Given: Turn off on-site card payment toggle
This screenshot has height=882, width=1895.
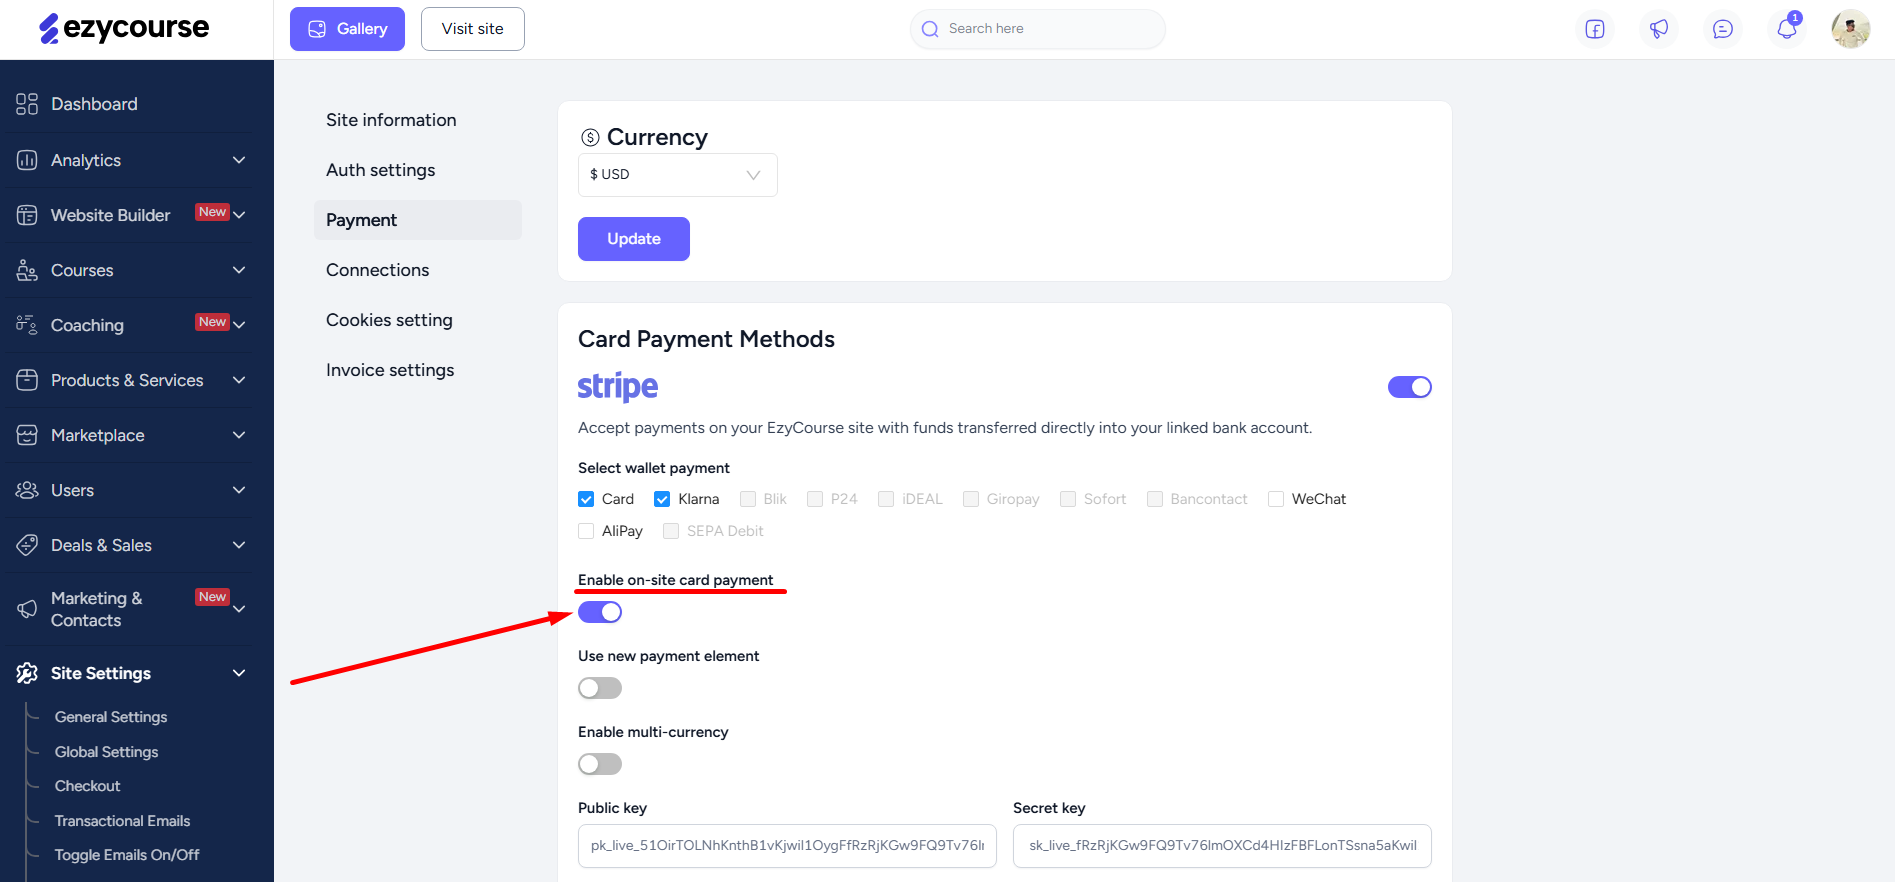Looking at the screenshot, I should (600, 612).
